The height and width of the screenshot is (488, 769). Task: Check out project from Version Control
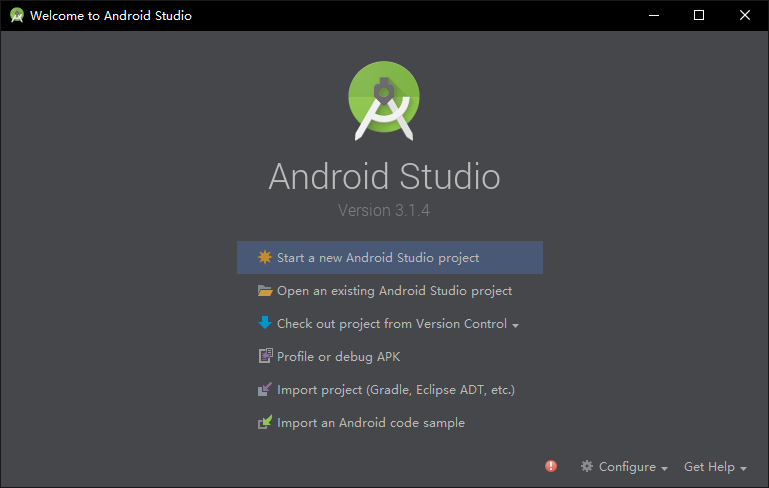click(x=390, y=323)
